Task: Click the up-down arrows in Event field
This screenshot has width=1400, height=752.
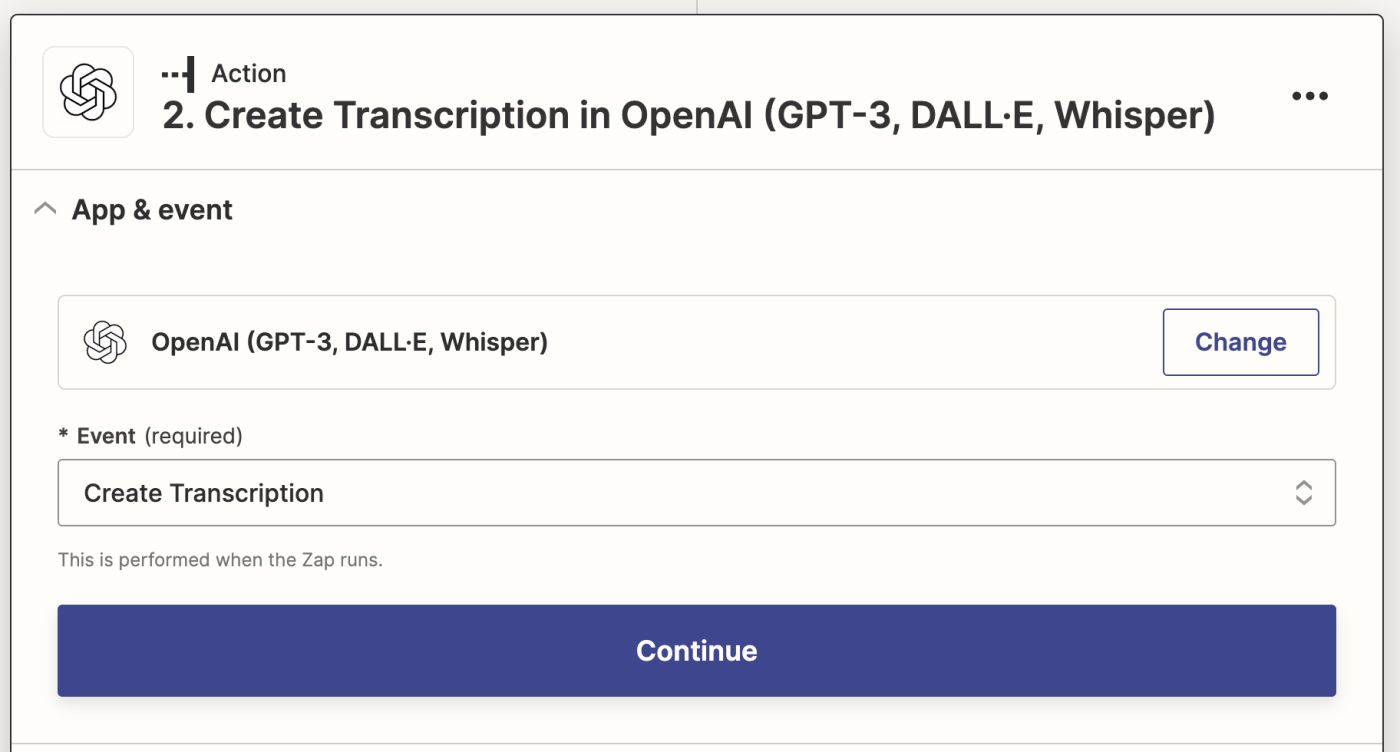Action: (x=1303, y=493)
